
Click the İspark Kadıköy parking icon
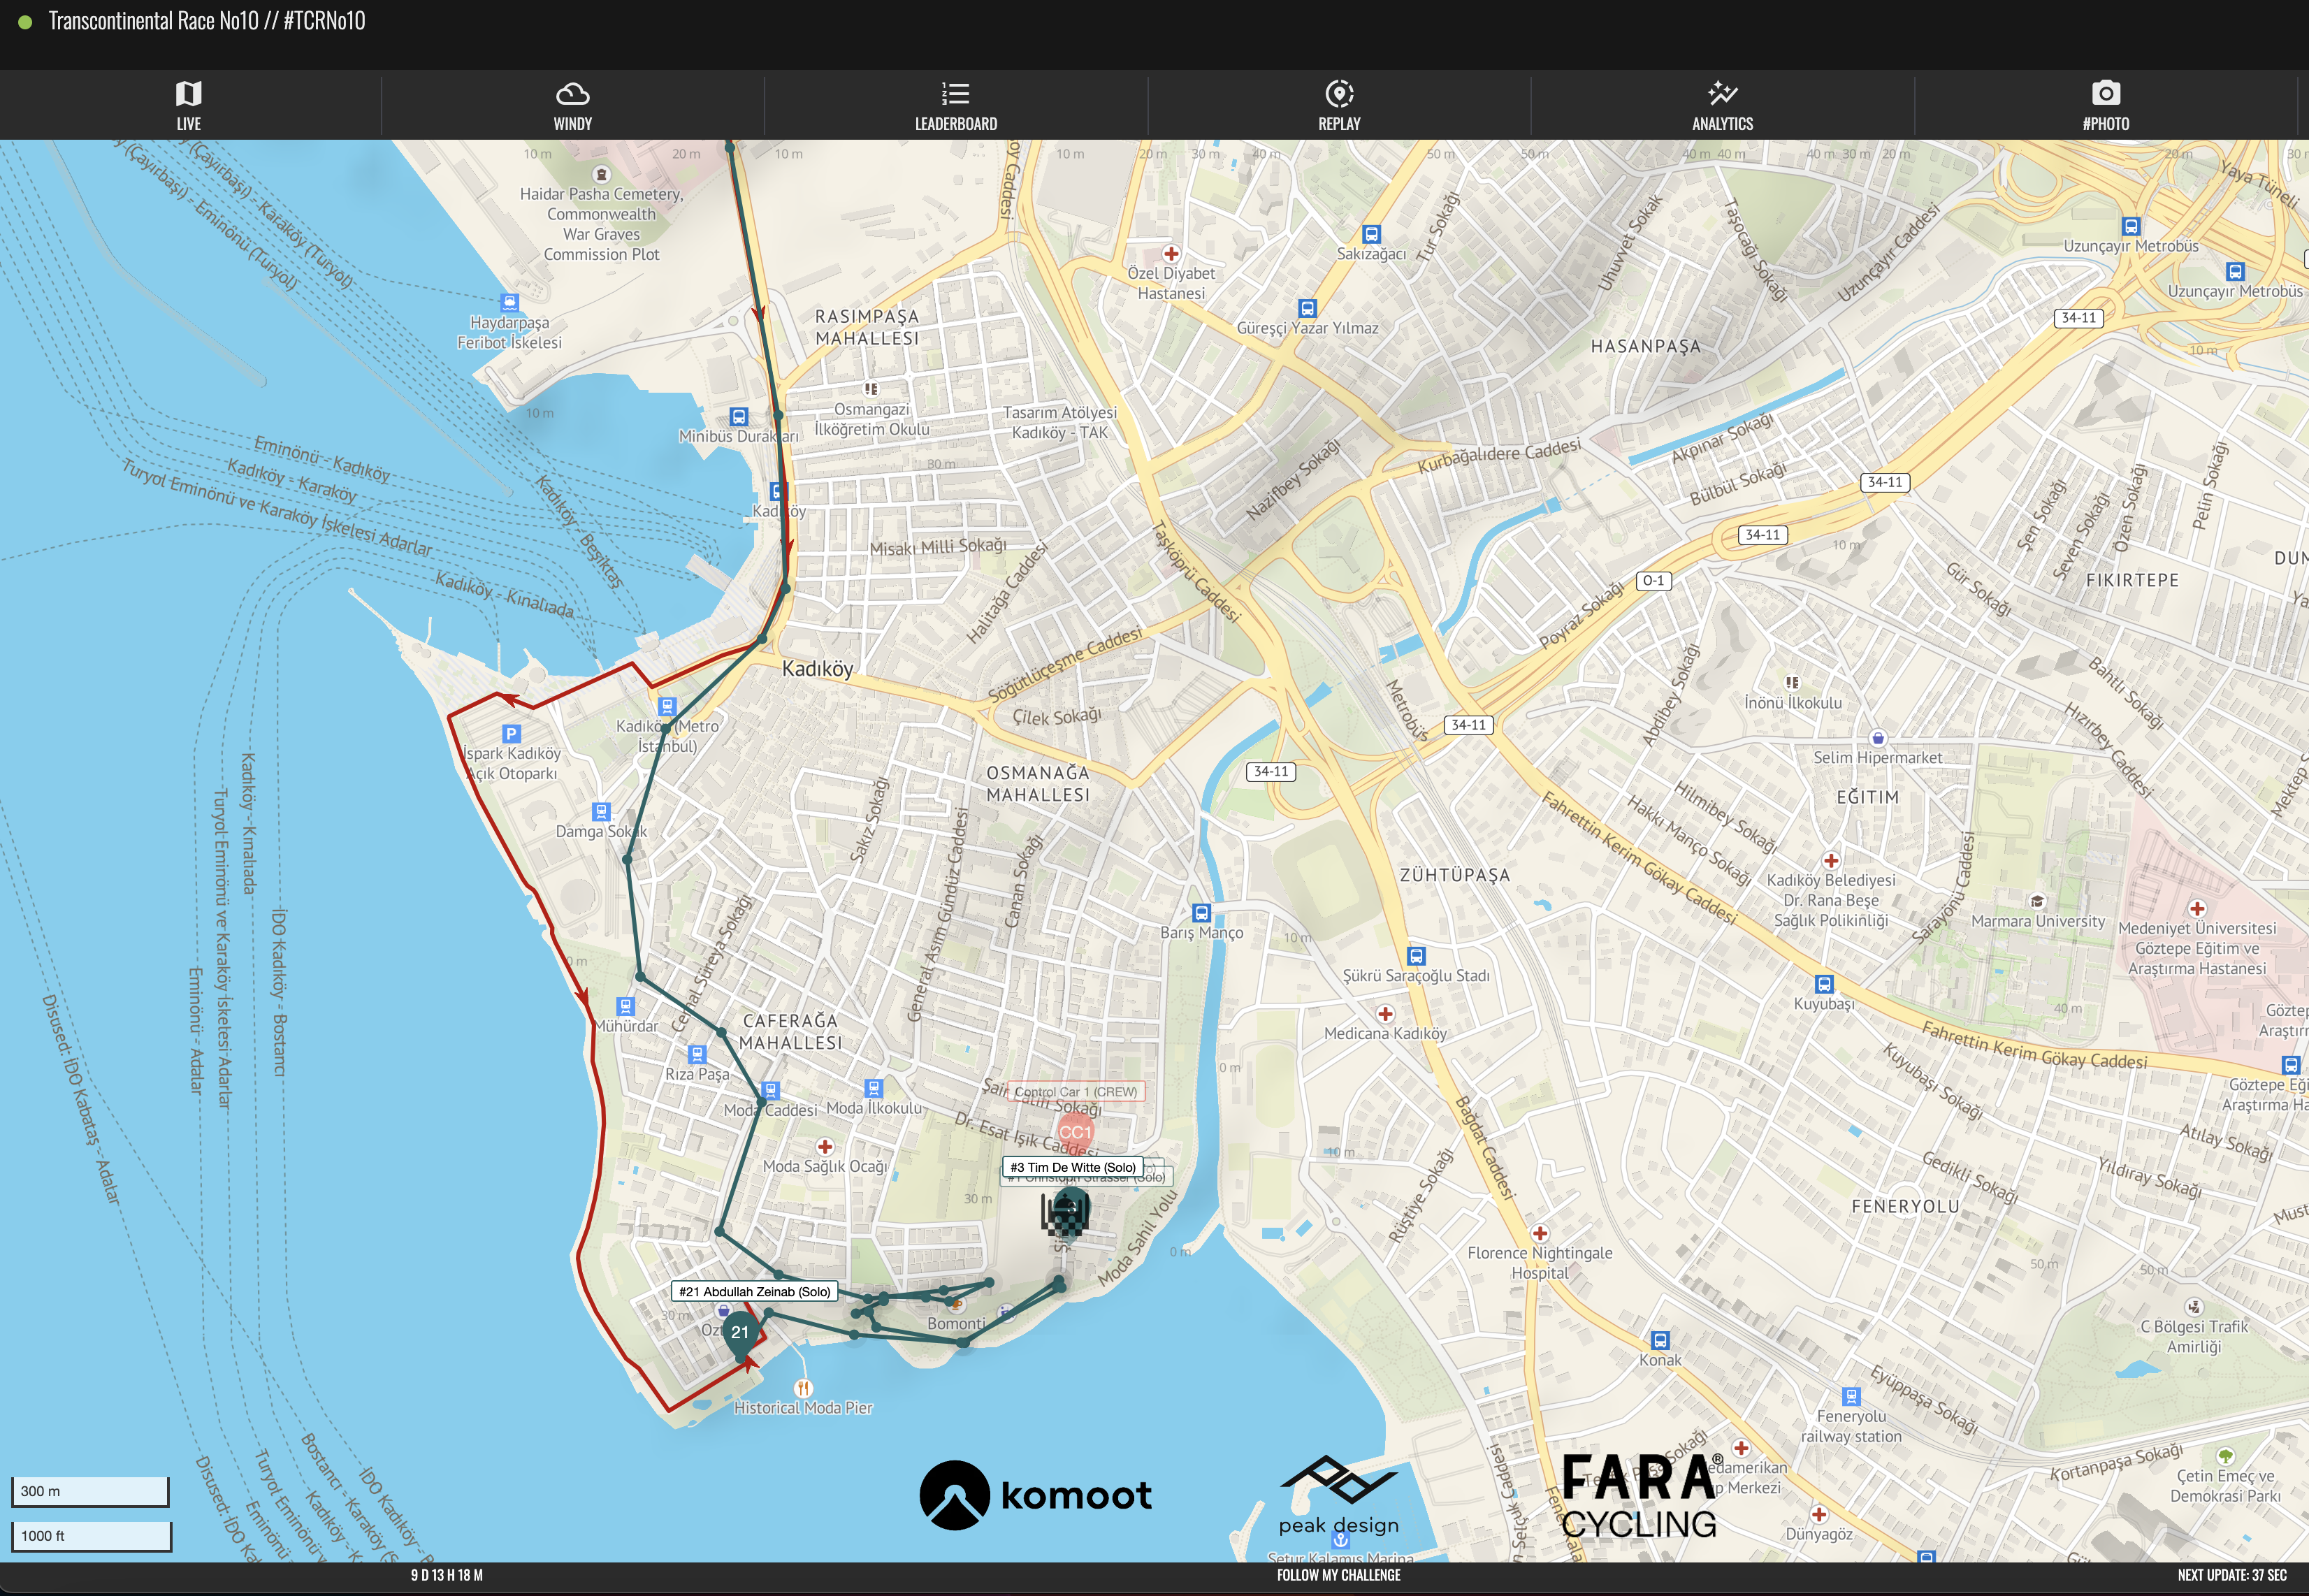click(x=511, y=733)
